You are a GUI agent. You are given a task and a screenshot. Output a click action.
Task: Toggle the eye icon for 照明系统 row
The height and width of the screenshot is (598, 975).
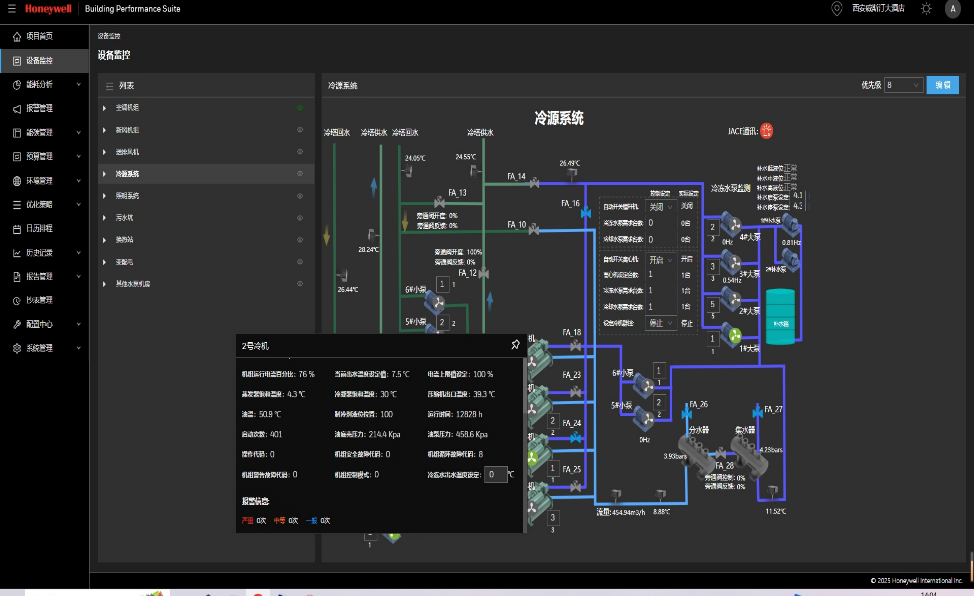point(300,196)
